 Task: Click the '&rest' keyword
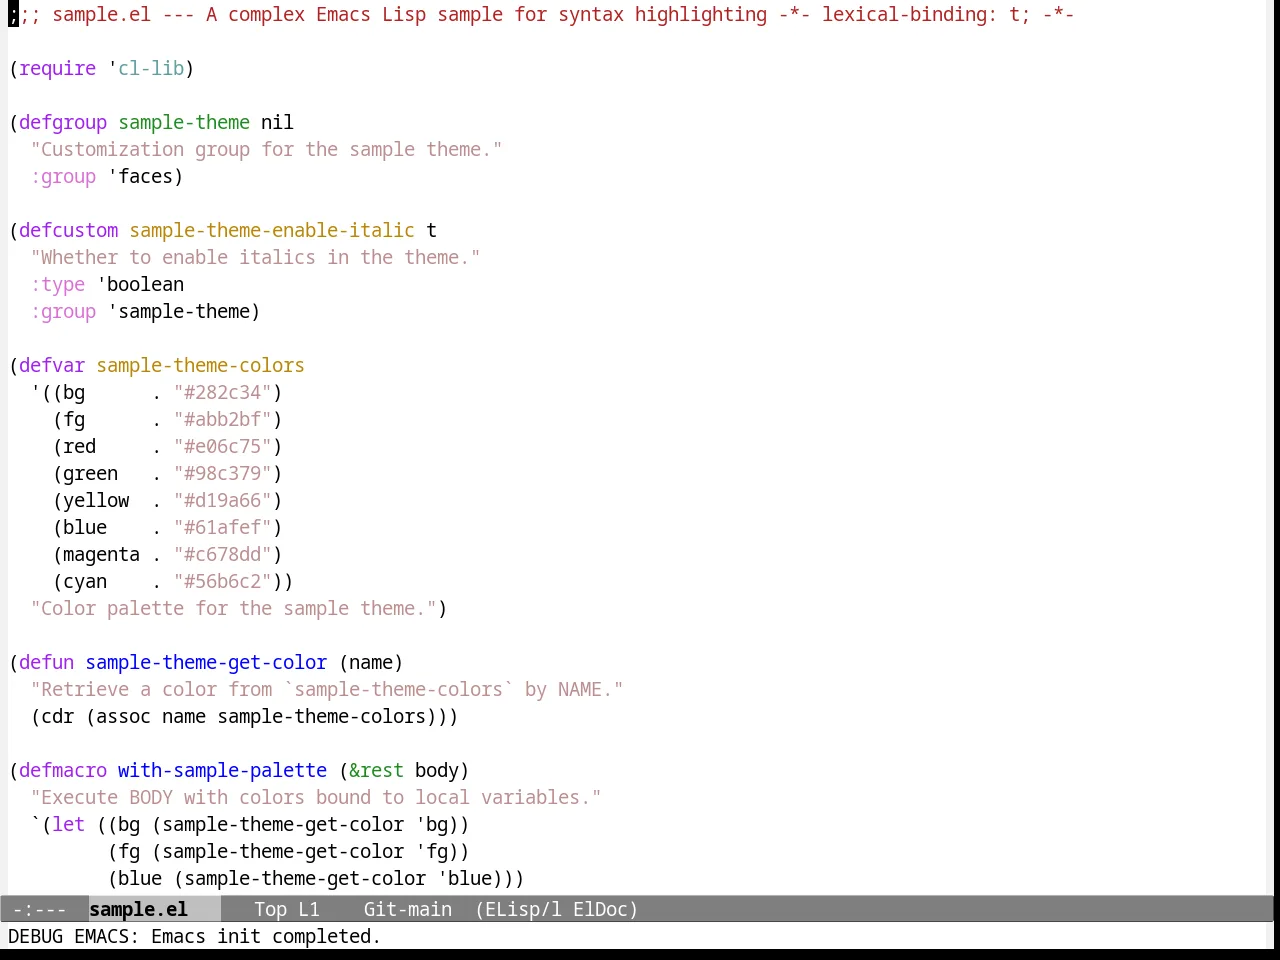point(376,770)
